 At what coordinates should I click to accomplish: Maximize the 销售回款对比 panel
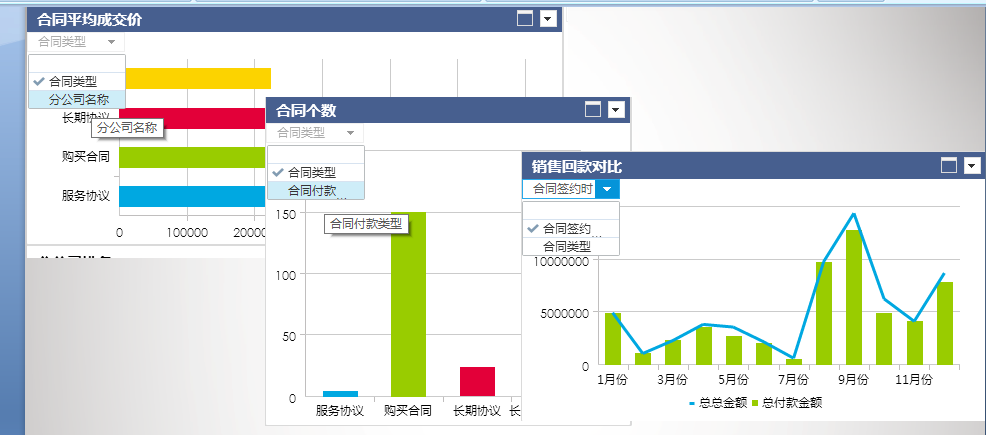click(949, 165)
